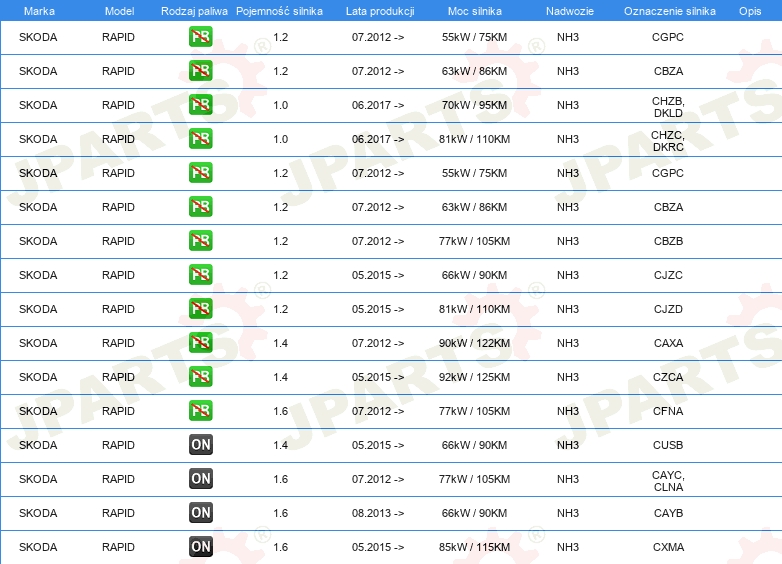
Task: Click NH3 body code in the CJZC row
Action: (x=568, y=275)
